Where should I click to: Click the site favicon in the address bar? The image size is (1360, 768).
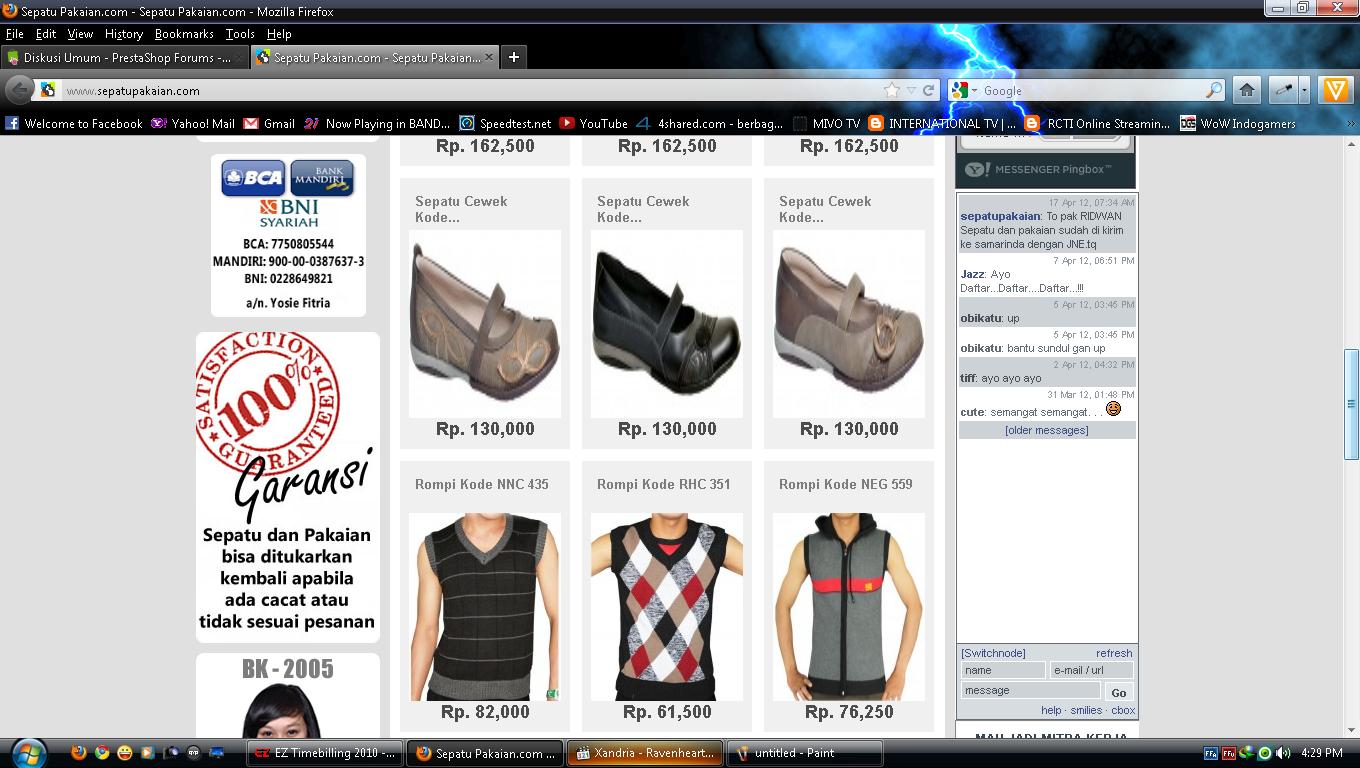[48, 90]
